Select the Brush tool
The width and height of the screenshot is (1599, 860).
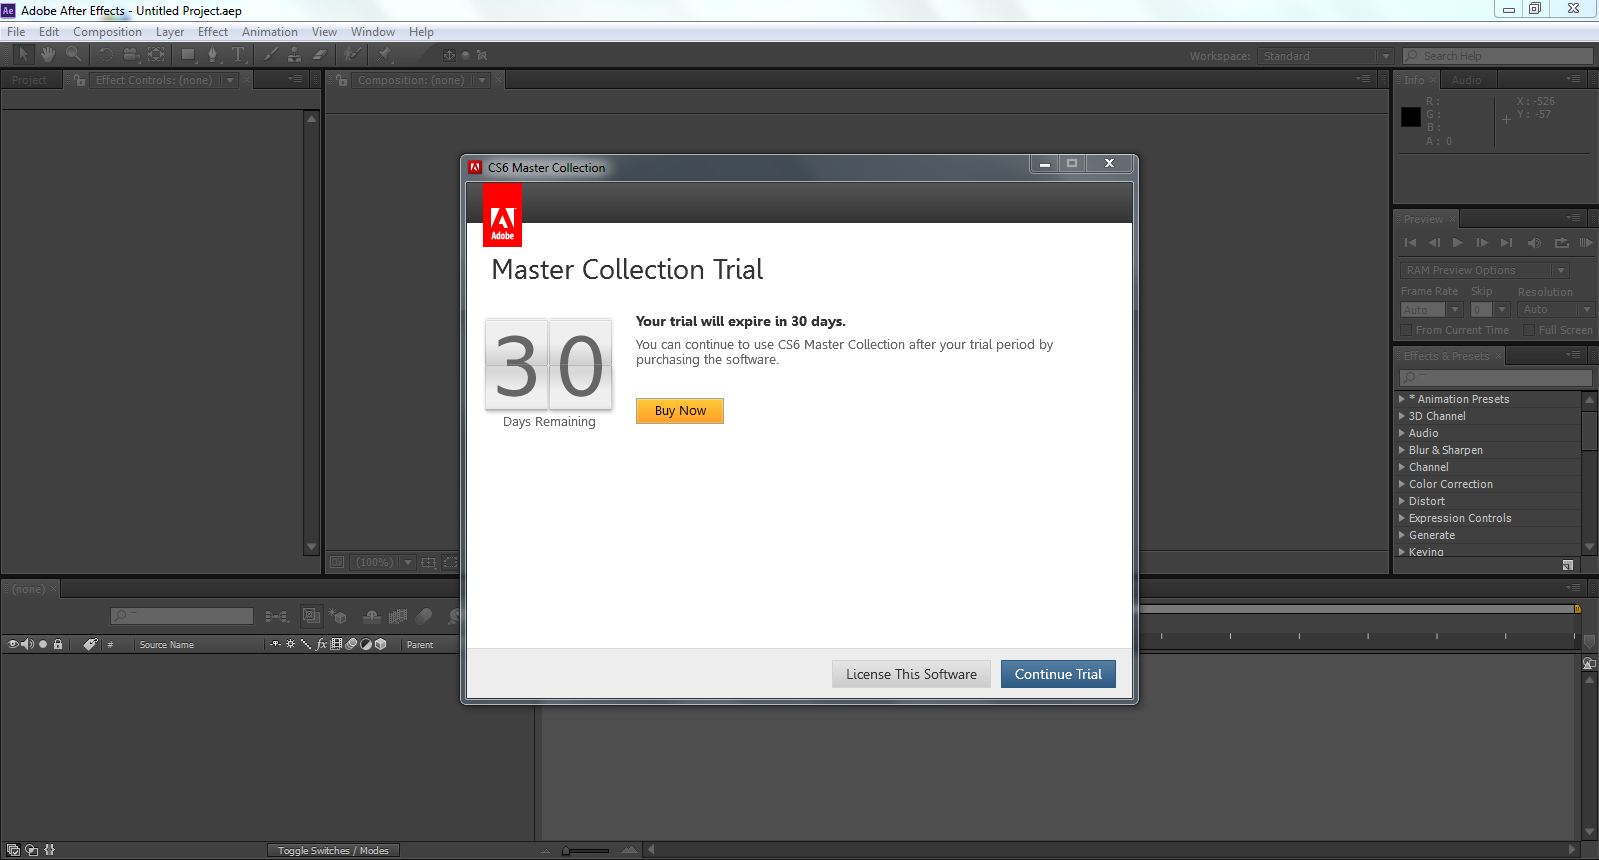tap(270, 55)
